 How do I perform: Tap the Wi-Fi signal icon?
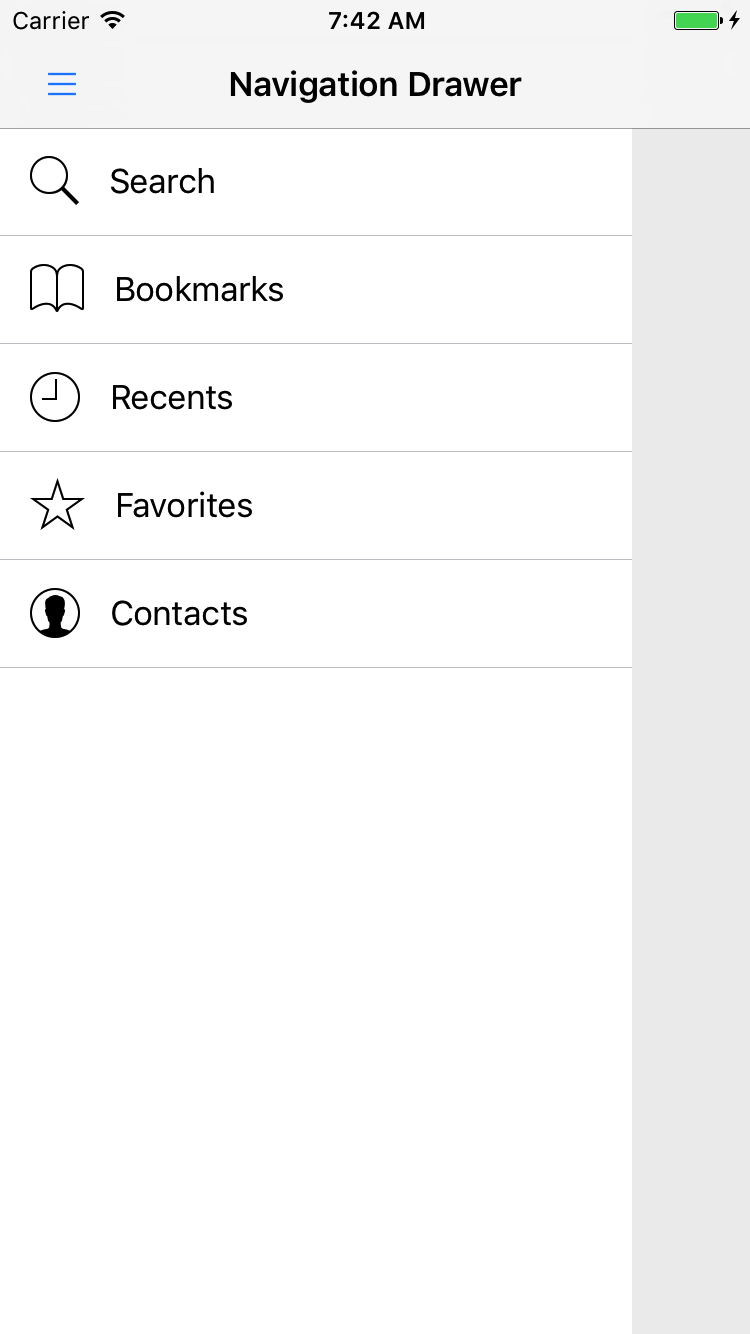113,21
